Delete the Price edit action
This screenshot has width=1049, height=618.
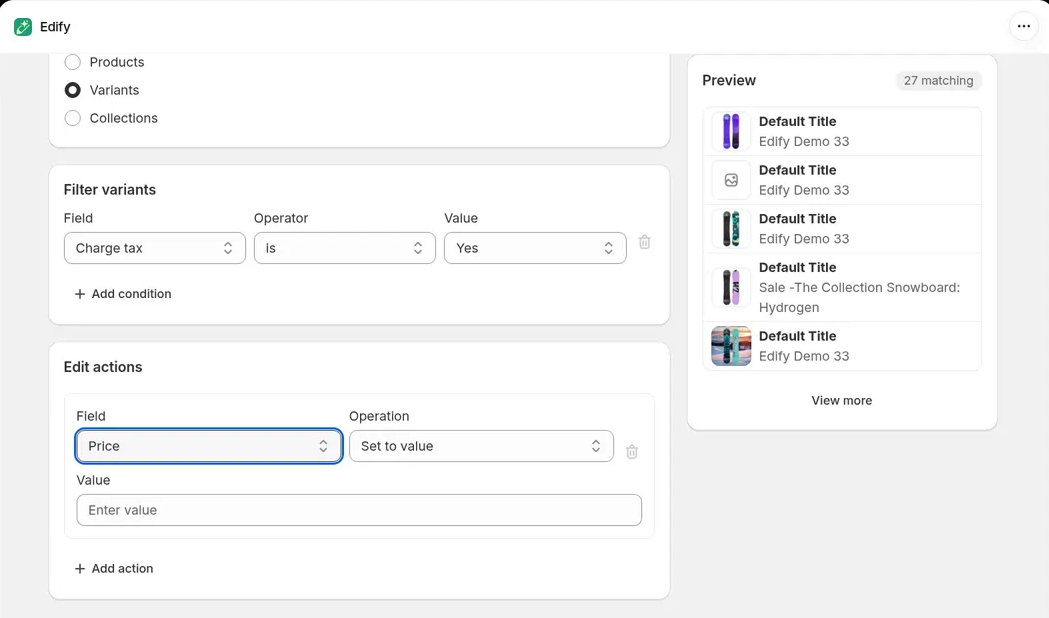(x=632, y=451)
